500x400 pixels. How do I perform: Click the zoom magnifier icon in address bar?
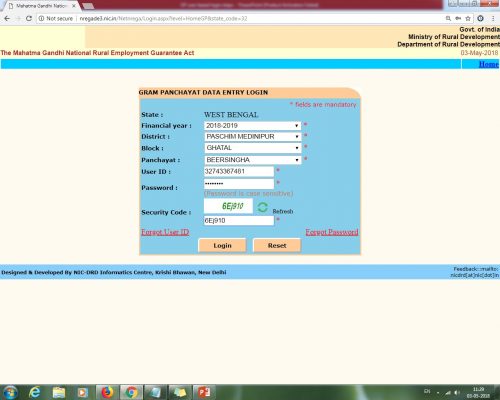point(448,19)
